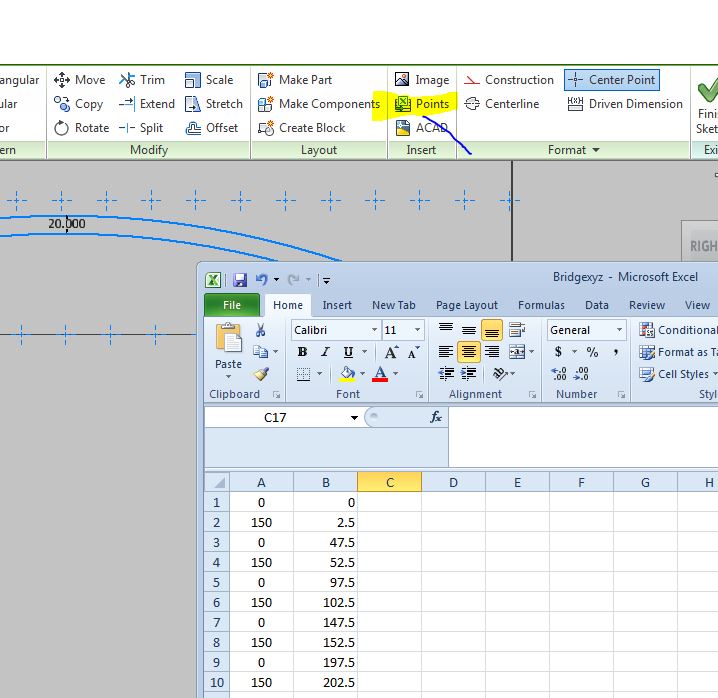Click the Select All corner of sheet
This screenshot has width=718, height=698.
click(x=217, y=482)
